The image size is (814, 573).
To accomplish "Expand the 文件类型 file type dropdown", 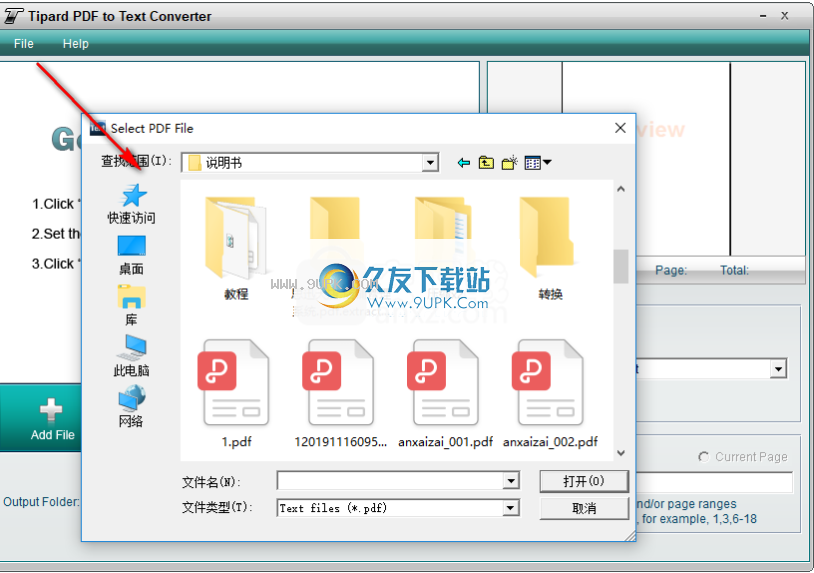I will tap(511, 508).
